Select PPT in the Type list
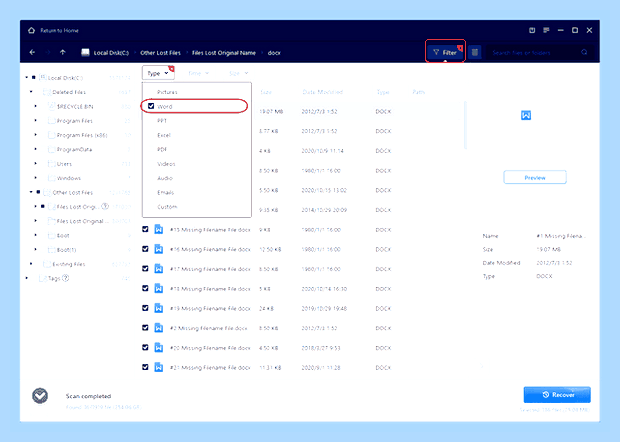This screenshot has height=442, width=620. click(x=162, y=121)
